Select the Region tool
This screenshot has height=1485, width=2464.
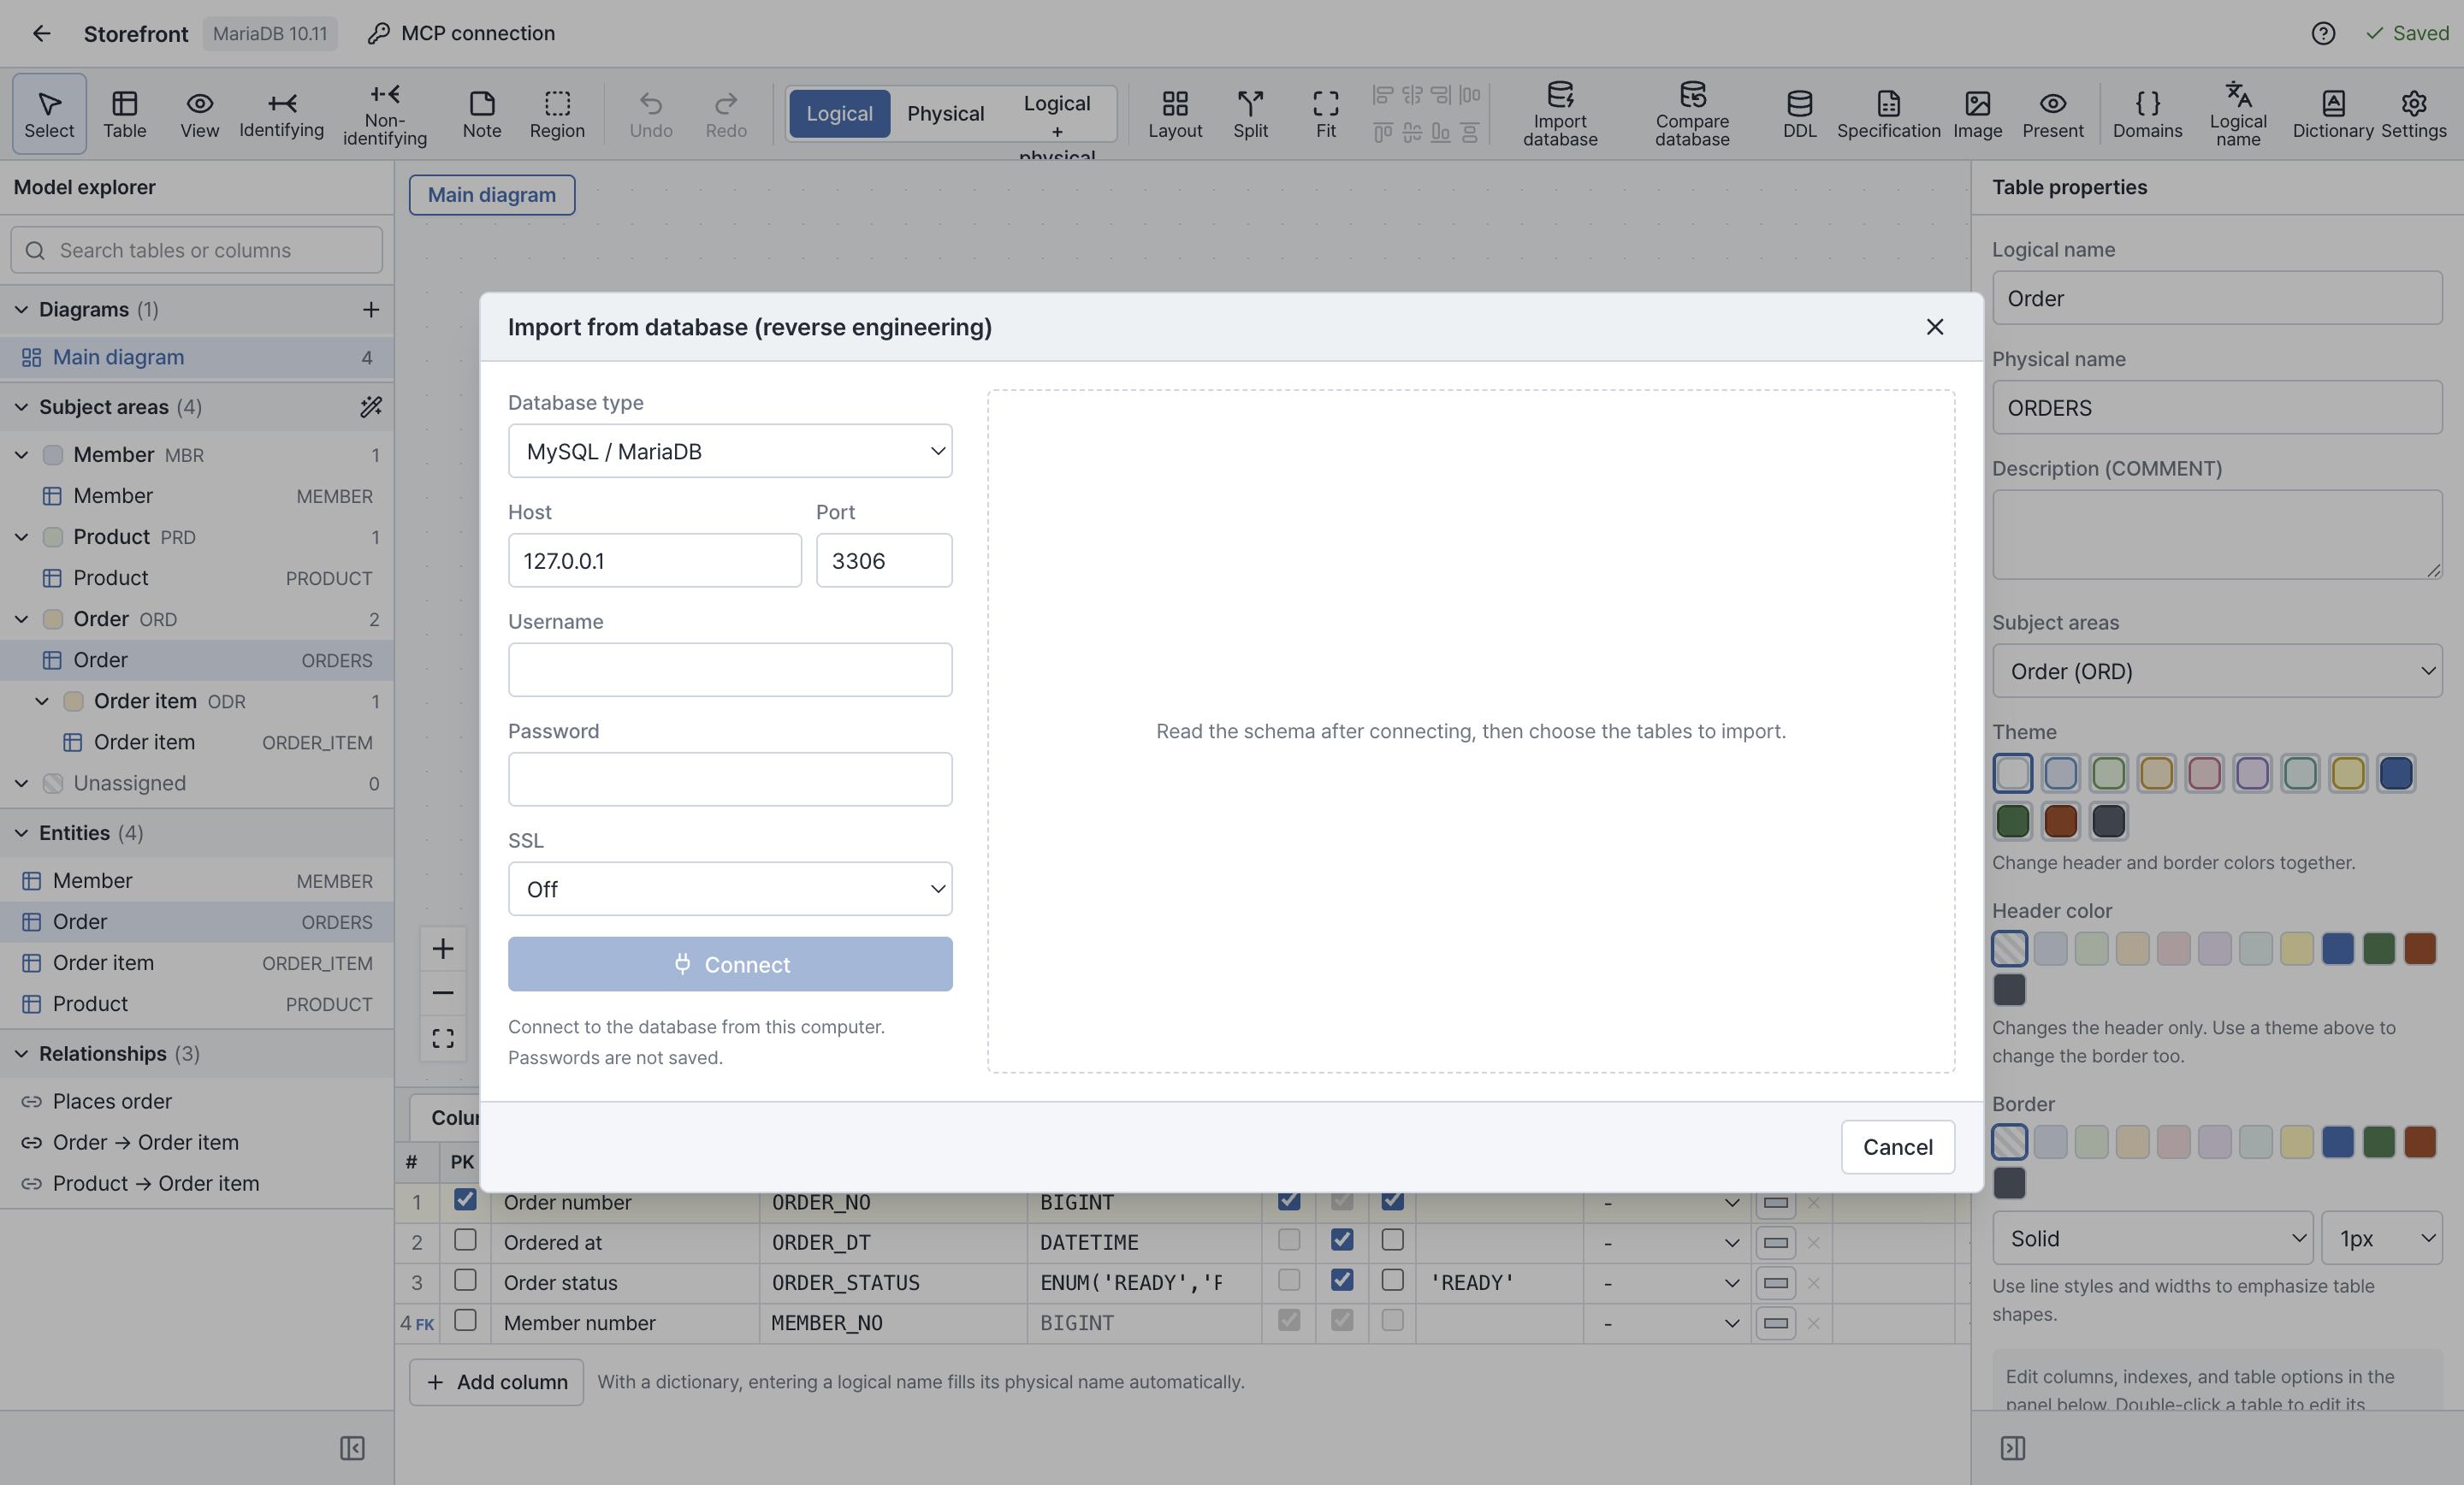coord(557,114)
